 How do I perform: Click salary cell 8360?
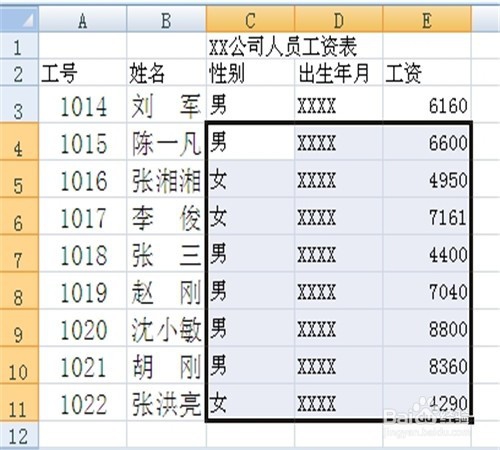click(x=427, y=365)
